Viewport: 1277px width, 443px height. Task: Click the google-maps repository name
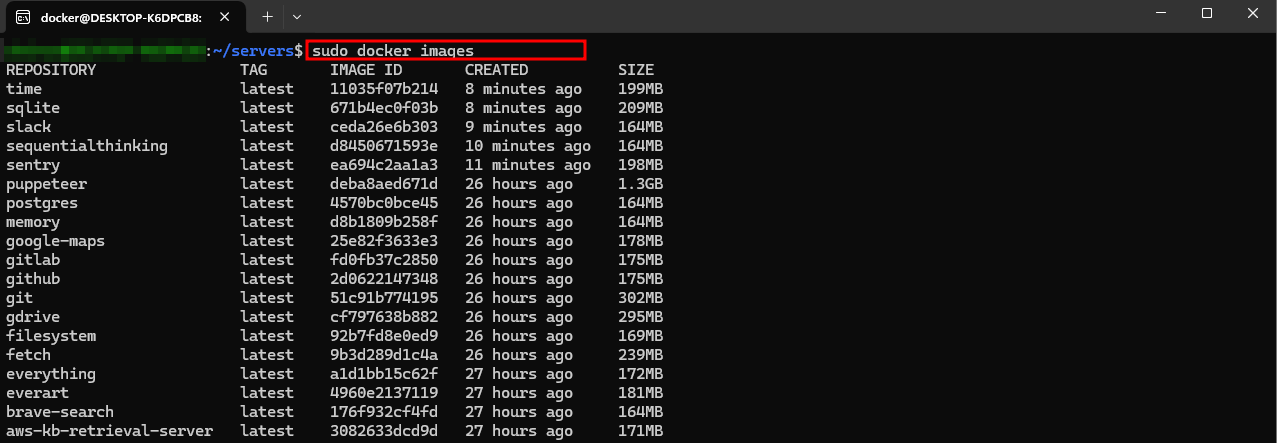(x=55, y=241)
